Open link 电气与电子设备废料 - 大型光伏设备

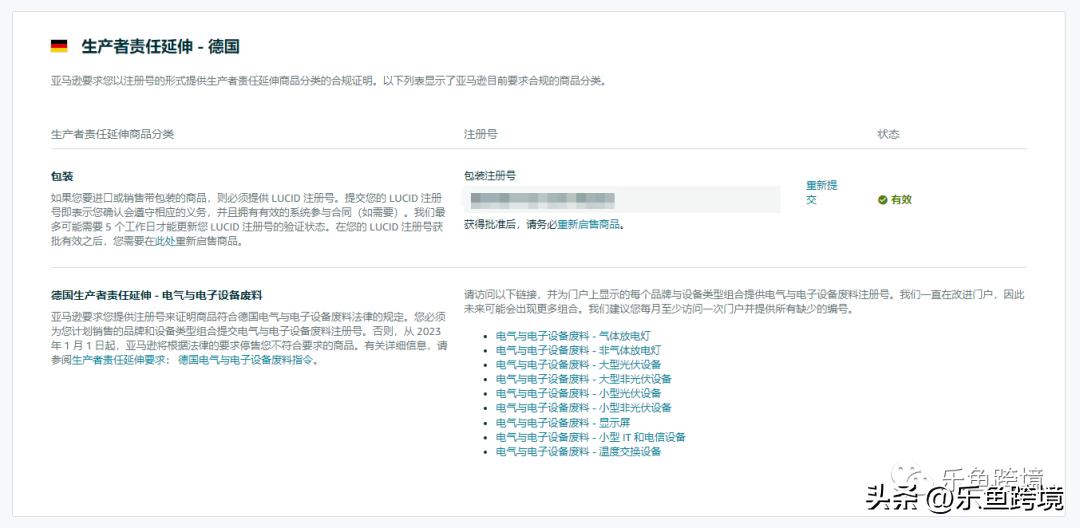point(579,365)
